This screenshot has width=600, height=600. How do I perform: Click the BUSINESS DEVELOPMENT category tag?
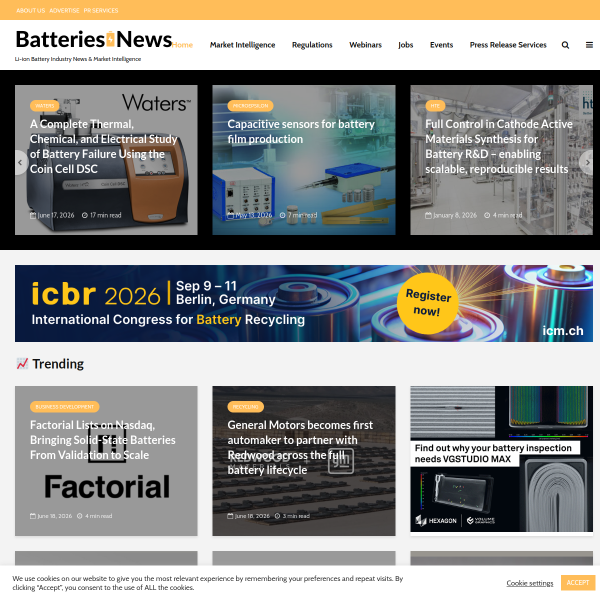[65, 407]
